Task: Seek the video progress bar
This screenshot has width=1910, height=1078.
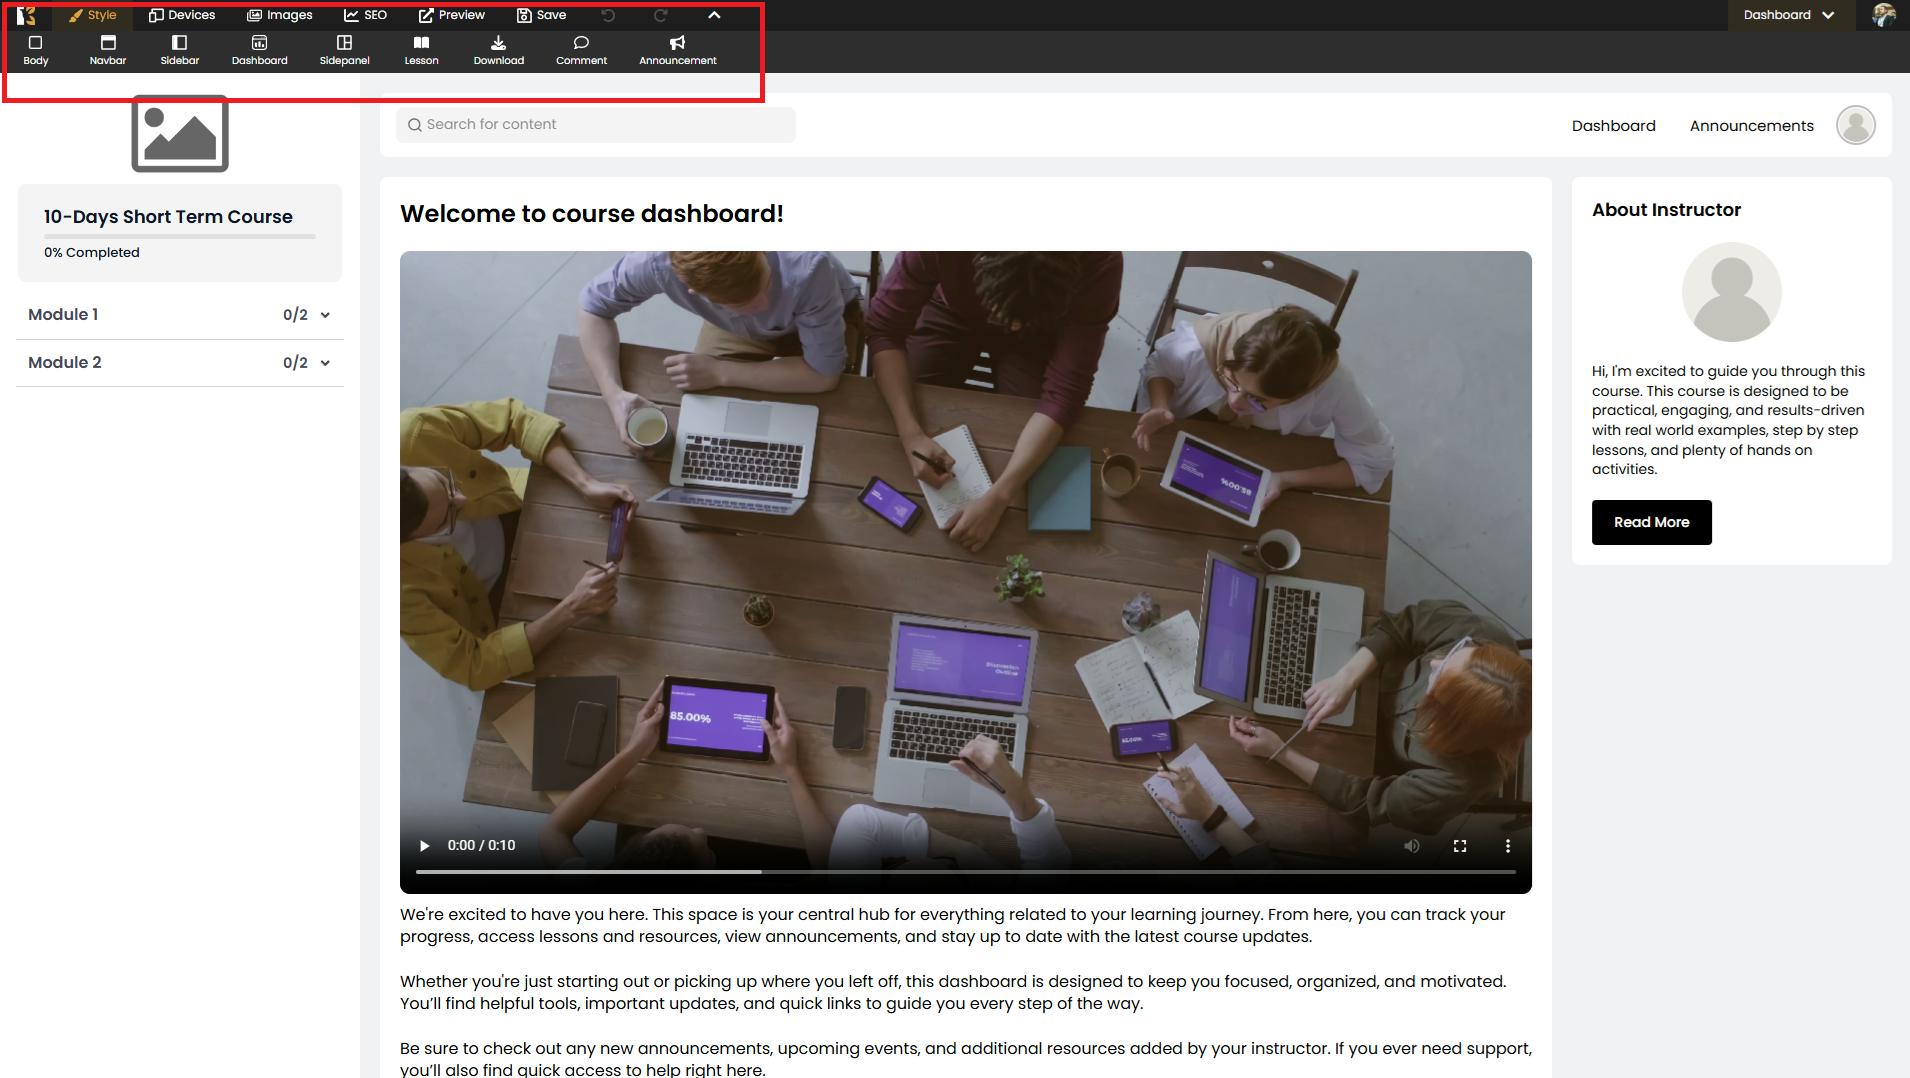Action: [x=965, y=872]
